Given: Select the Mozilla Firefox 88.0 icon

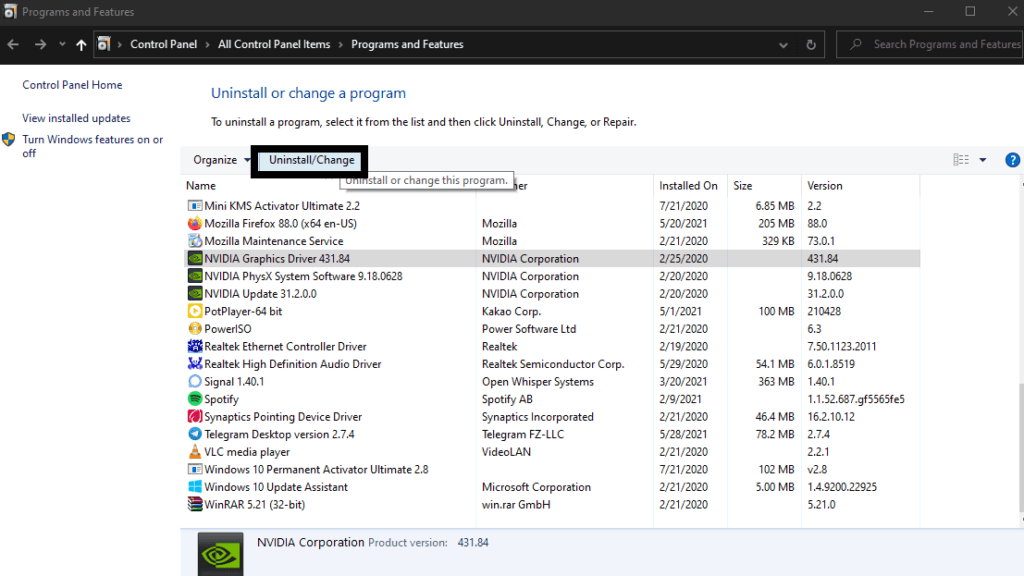Looking at the screenshot, I should pos(195,223).
